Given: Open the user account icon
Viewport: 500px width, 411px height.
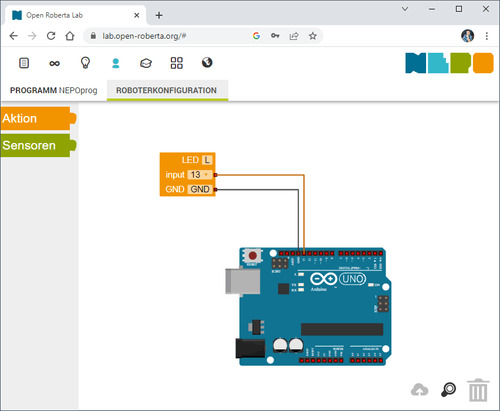Looking at the screenshot, I should coord(116,63).
